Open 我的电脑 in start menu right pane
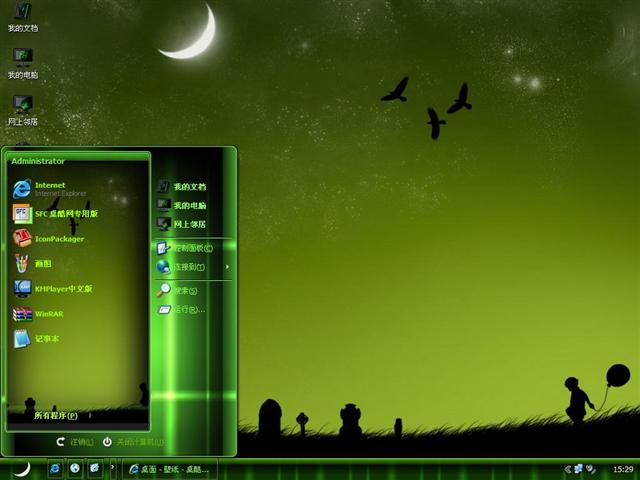640x480 pixels. pos(182,205)
